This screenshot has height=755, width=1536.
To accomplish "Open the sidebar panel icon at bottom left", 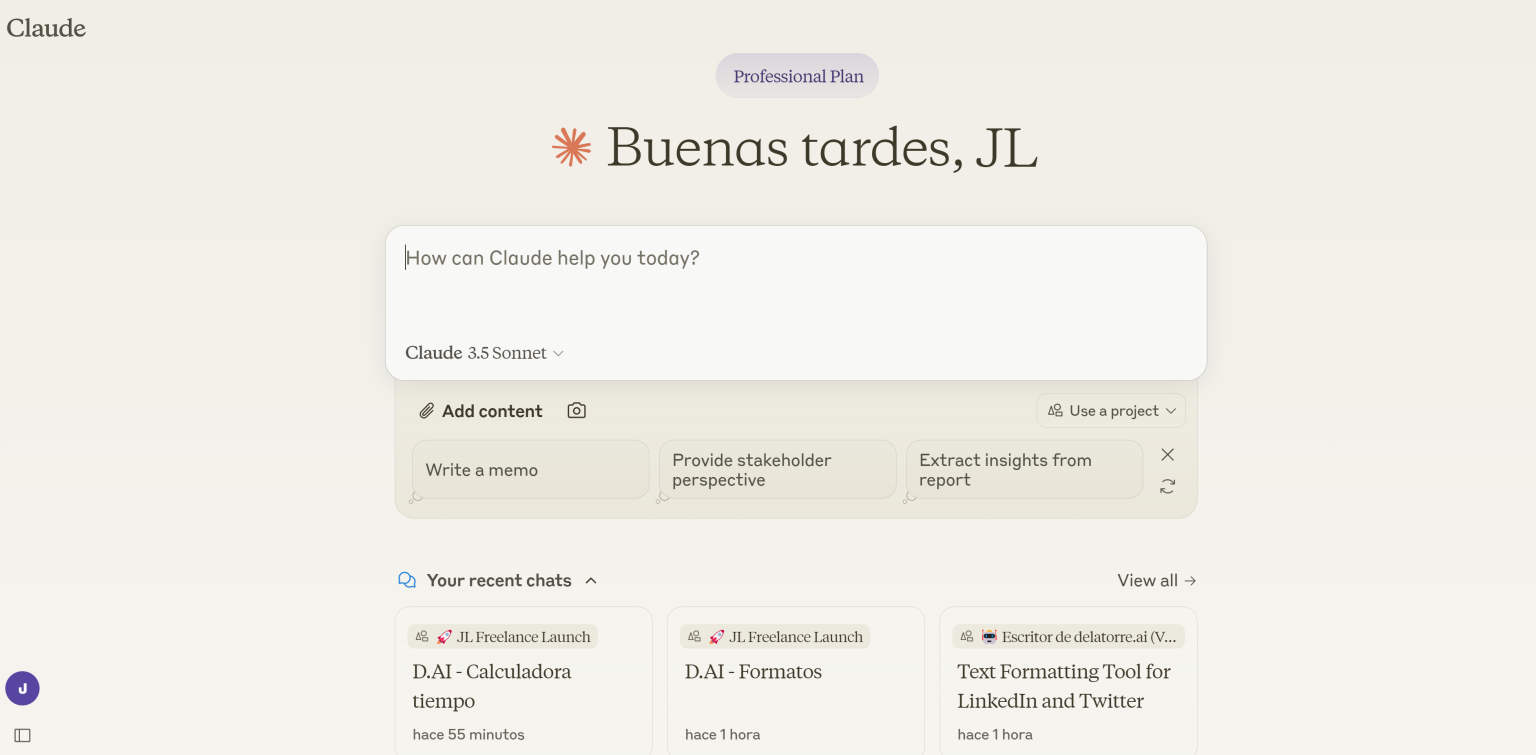I will pos(23,735).
